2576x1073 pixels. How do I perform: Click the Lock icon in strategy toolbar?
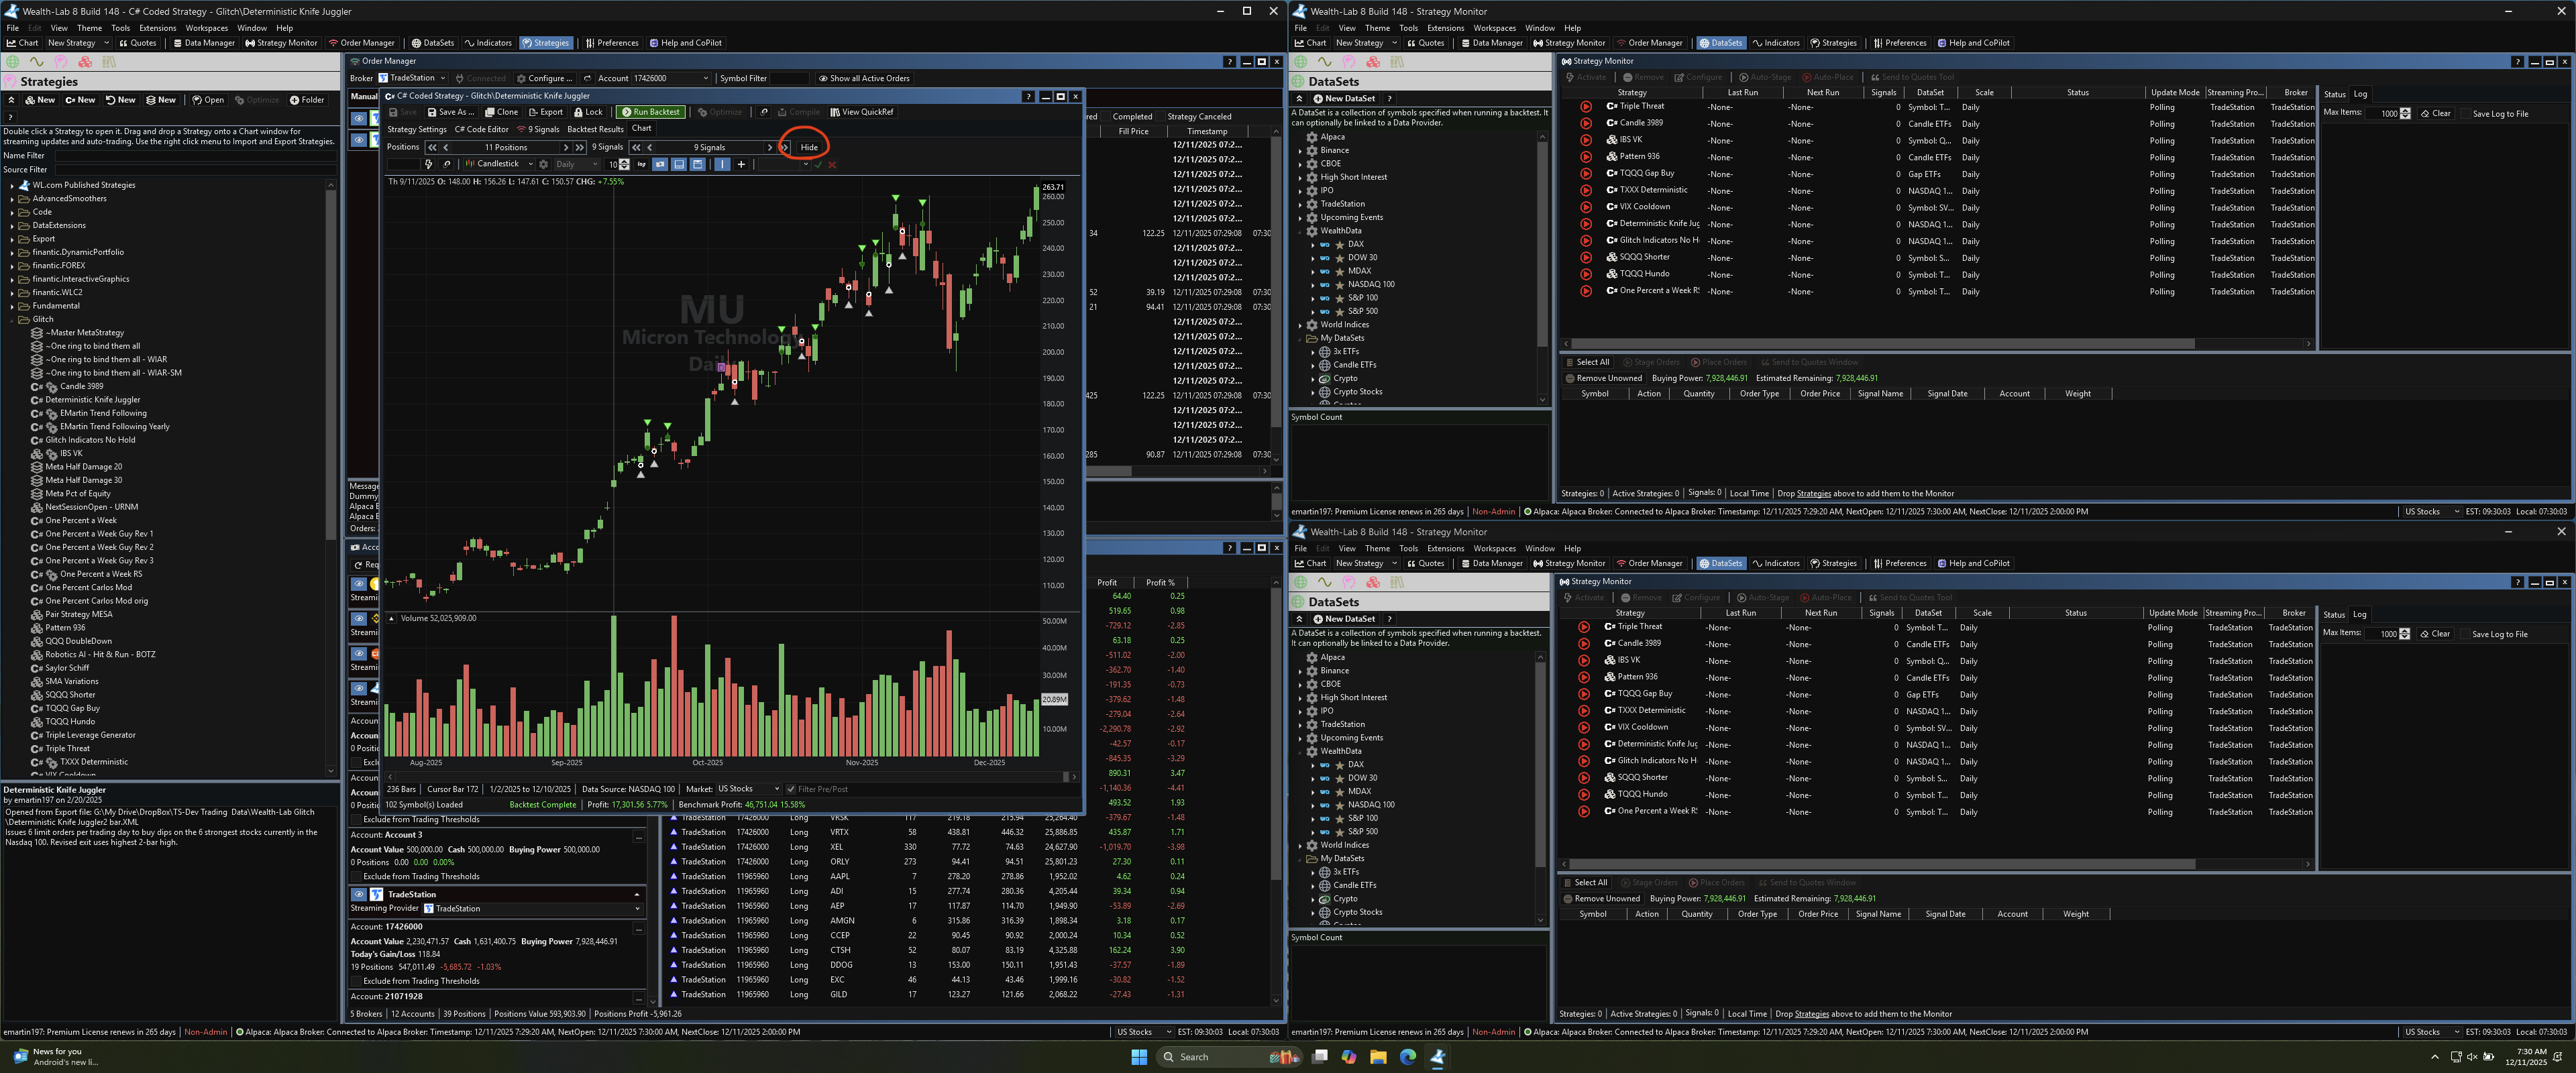point(588,112)
